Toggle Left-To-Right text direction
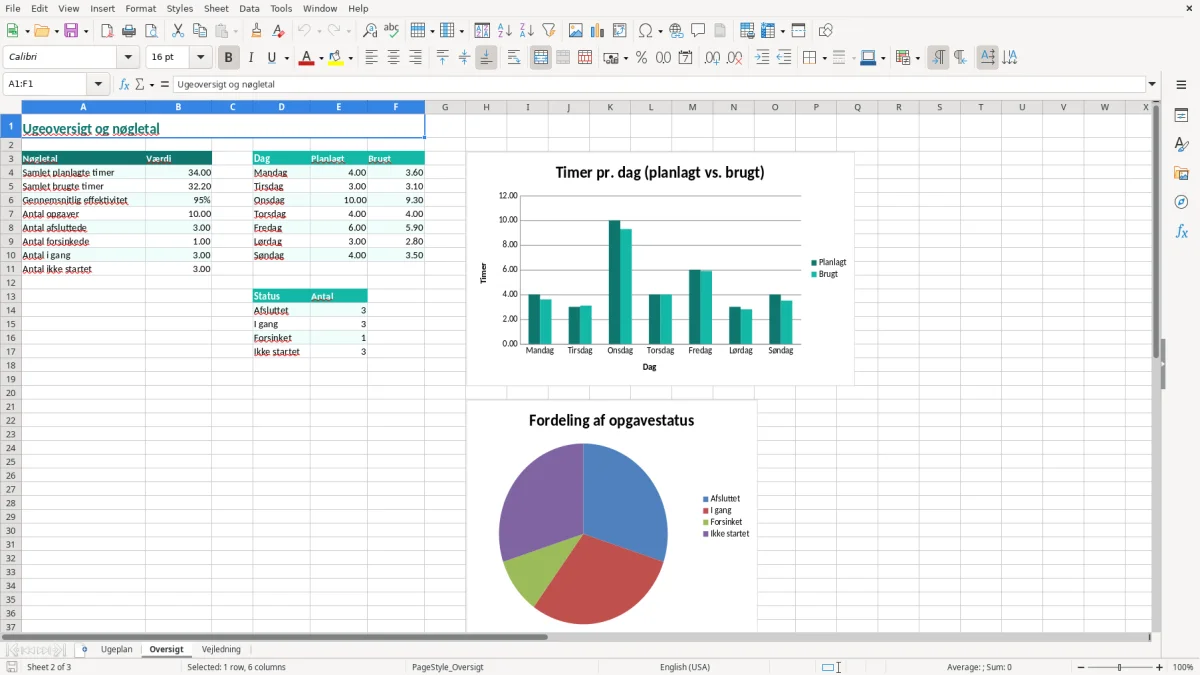1200x675 pixels. point(938,58)
